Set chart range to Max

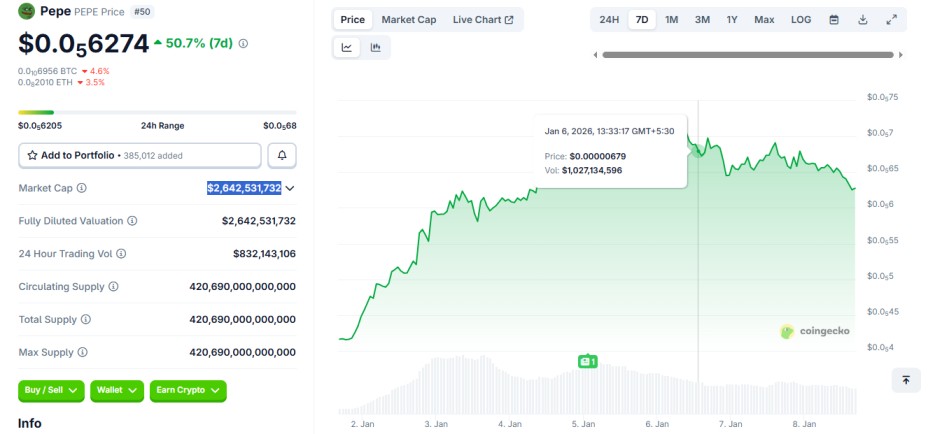(x=764, y=20)
